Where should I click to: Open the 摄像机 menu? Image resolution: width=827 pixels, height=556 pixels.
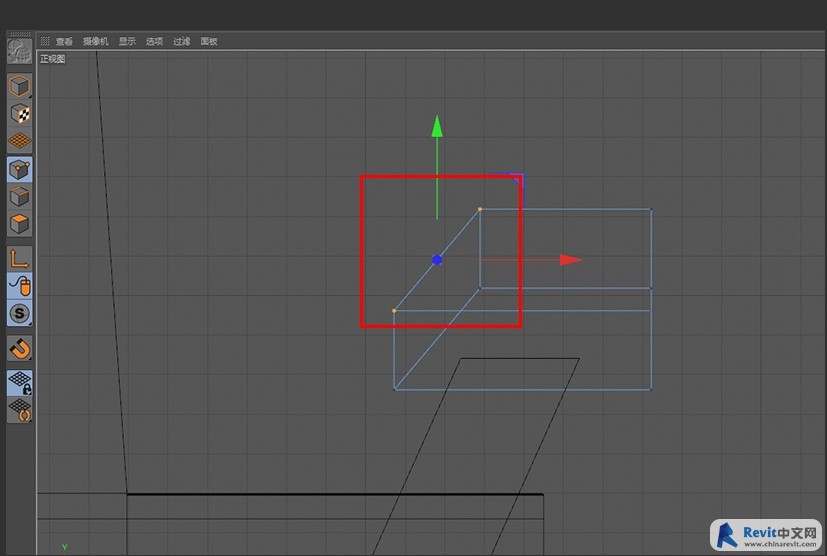click(x=95, y=41)
